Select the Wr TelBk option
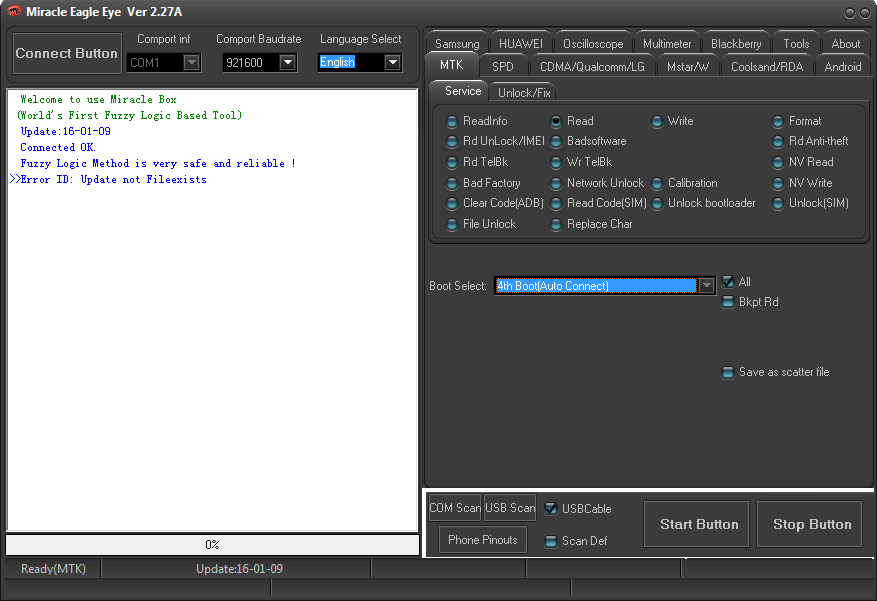 coord(581,162)
